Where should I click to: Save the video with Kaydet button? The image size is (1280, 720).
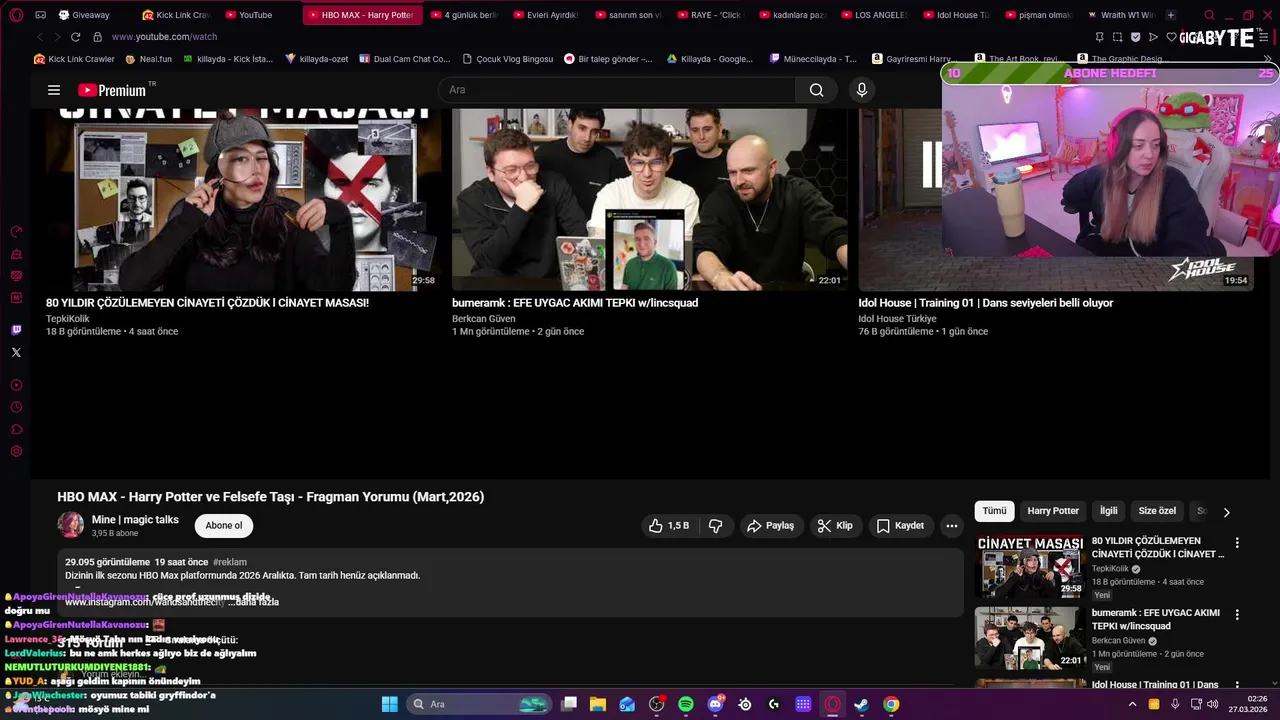pyautogui.click(x=900, y=525)
